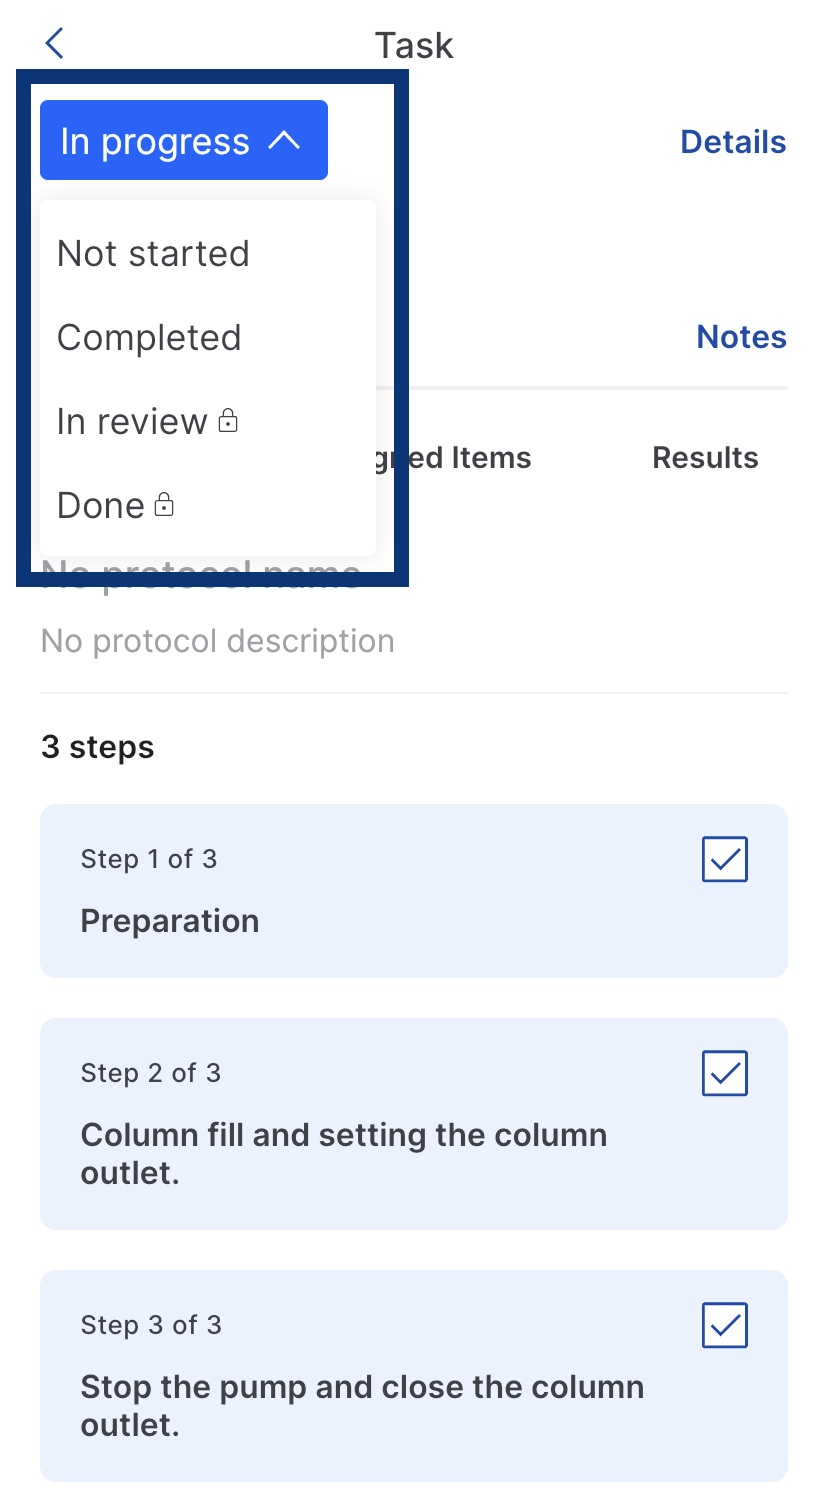Click the No protocol description text

point(218,641)
